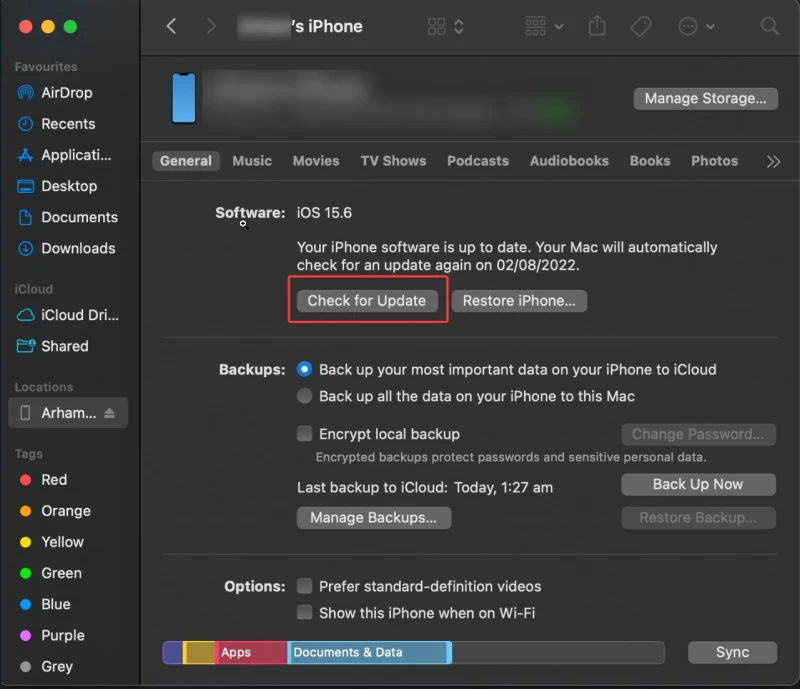
Task: Click the Sync button
Action: pos(732,652)
